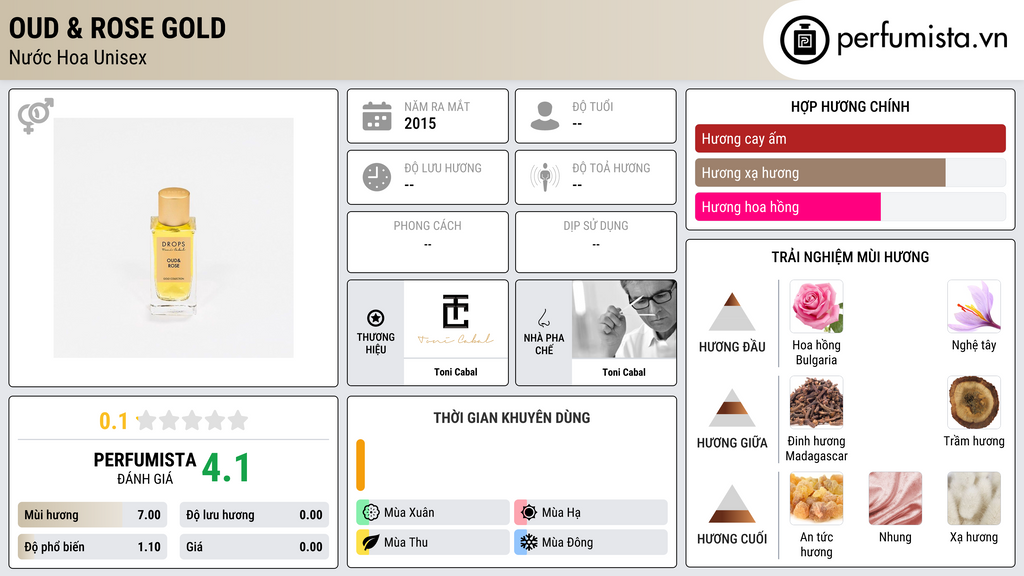
Task: Click the leaf icon for Mùa Thu
Action: pos(371,542)
